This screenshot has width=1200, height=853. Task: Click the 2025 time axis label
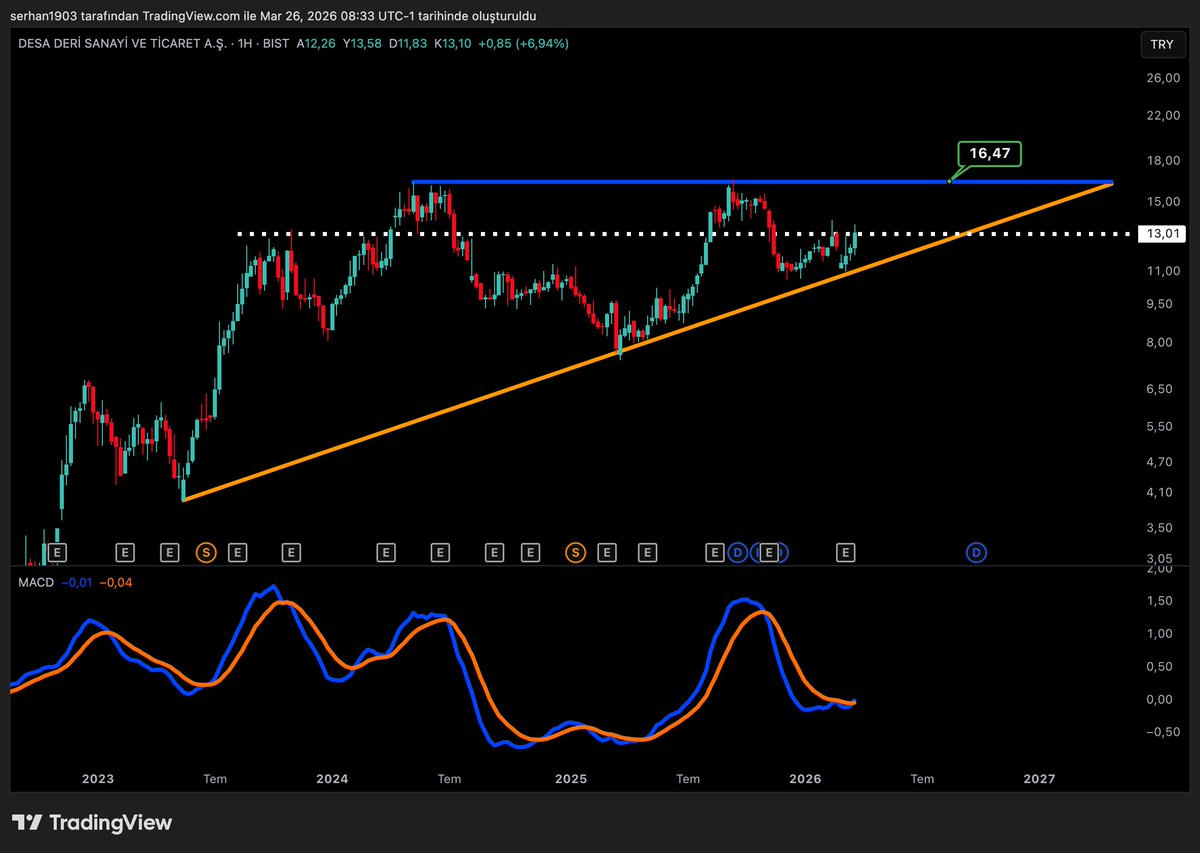click(x=570, y=779)
